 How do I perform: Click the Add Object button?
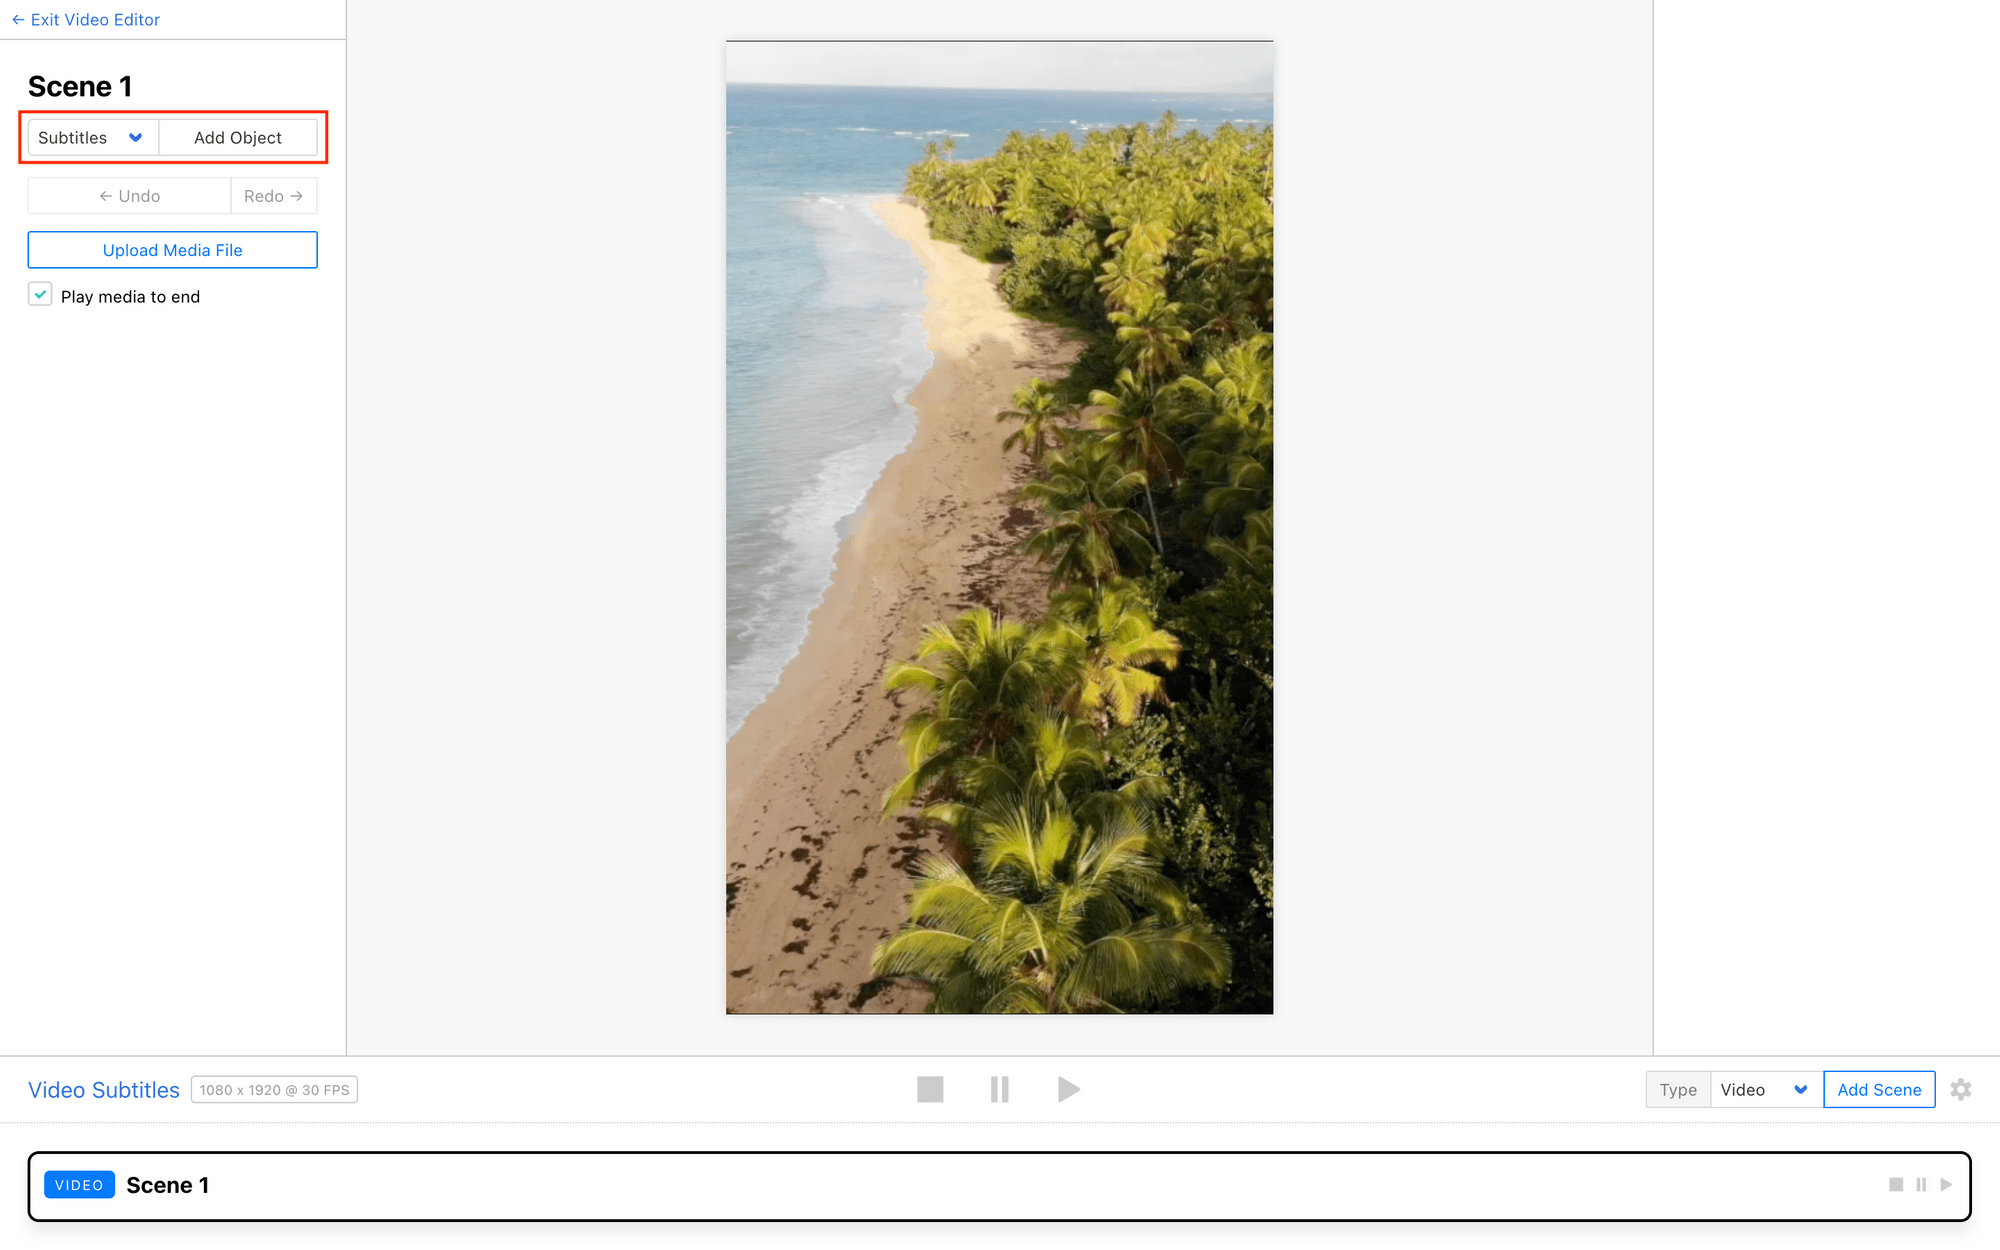tap(238, 138)
